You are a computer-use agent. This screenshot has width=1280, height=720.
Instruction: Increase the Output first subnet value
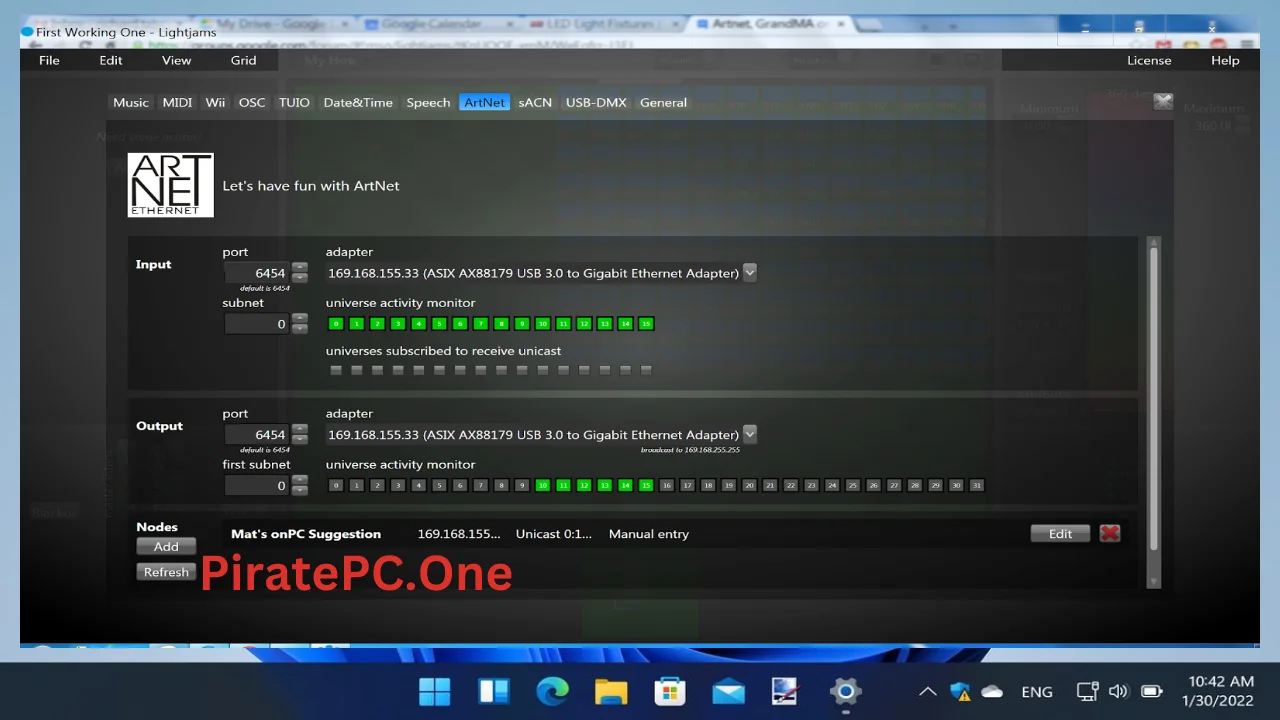[299, 480]
